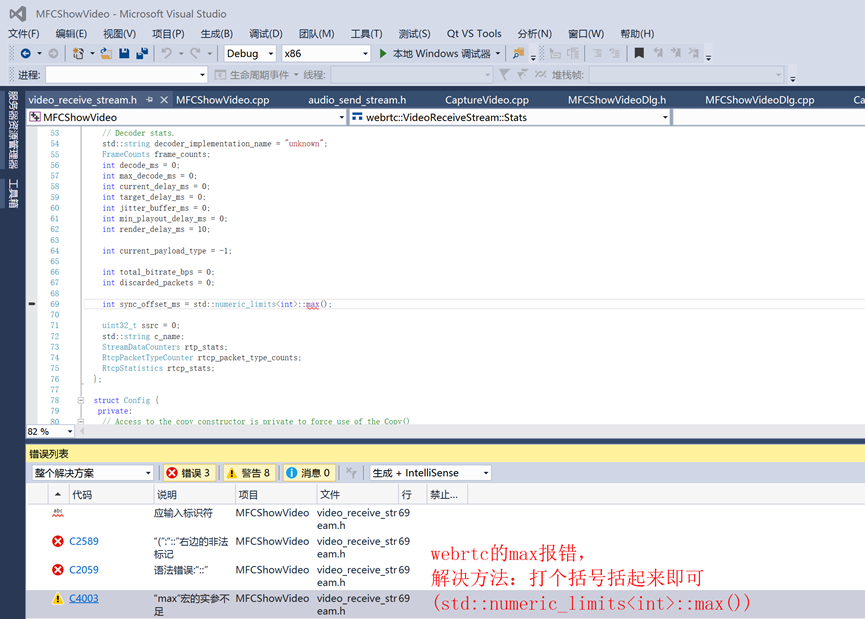
Task: Toggle the 警告 8 warnings filter
Action: (248, 473)
